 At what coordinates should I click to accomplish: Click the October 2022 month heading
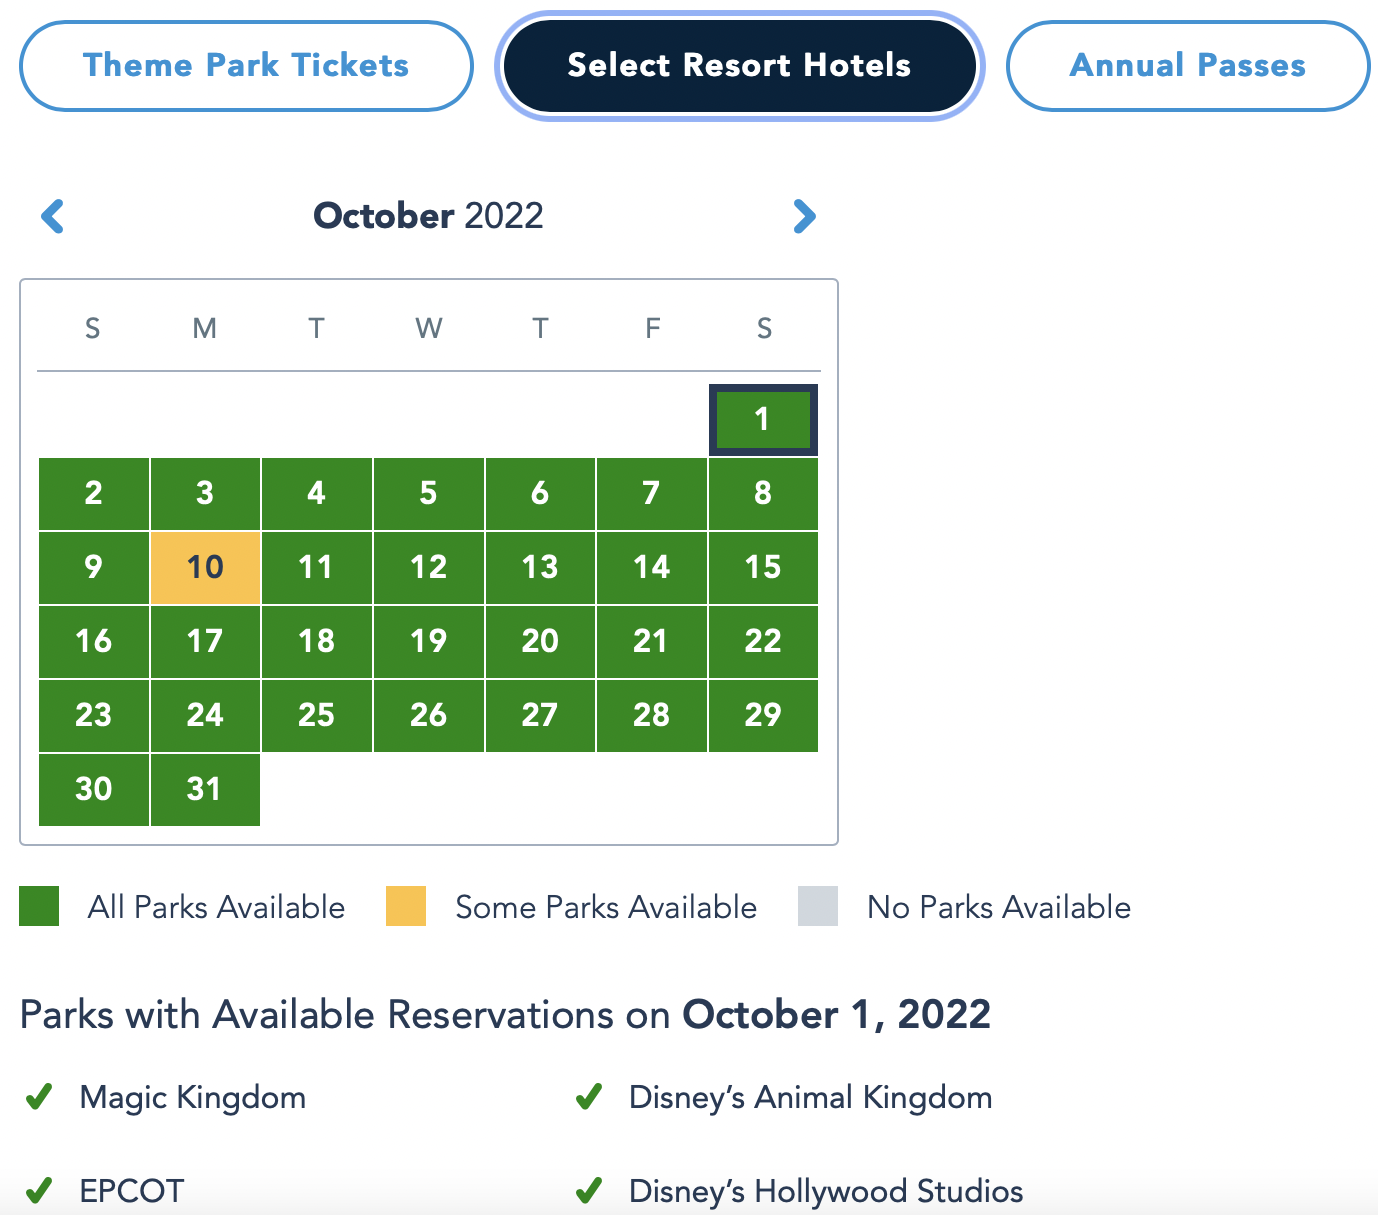click(x=429, y=216)
